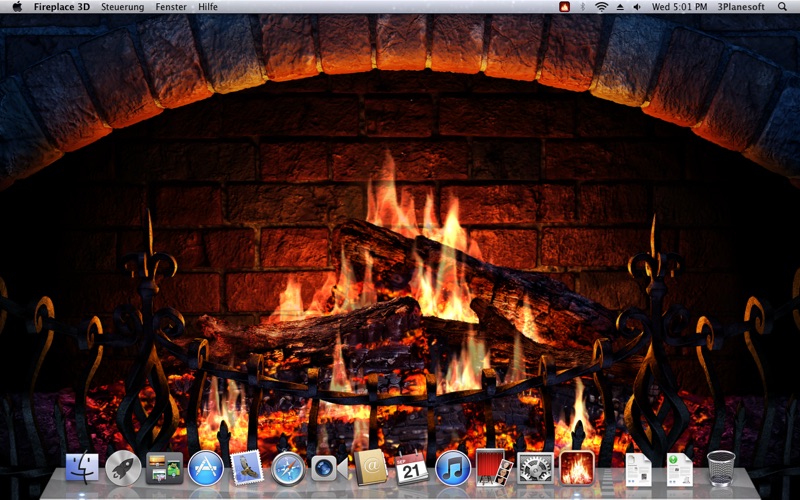Click the eject icon in menu bar

click(x=620, y=7)
